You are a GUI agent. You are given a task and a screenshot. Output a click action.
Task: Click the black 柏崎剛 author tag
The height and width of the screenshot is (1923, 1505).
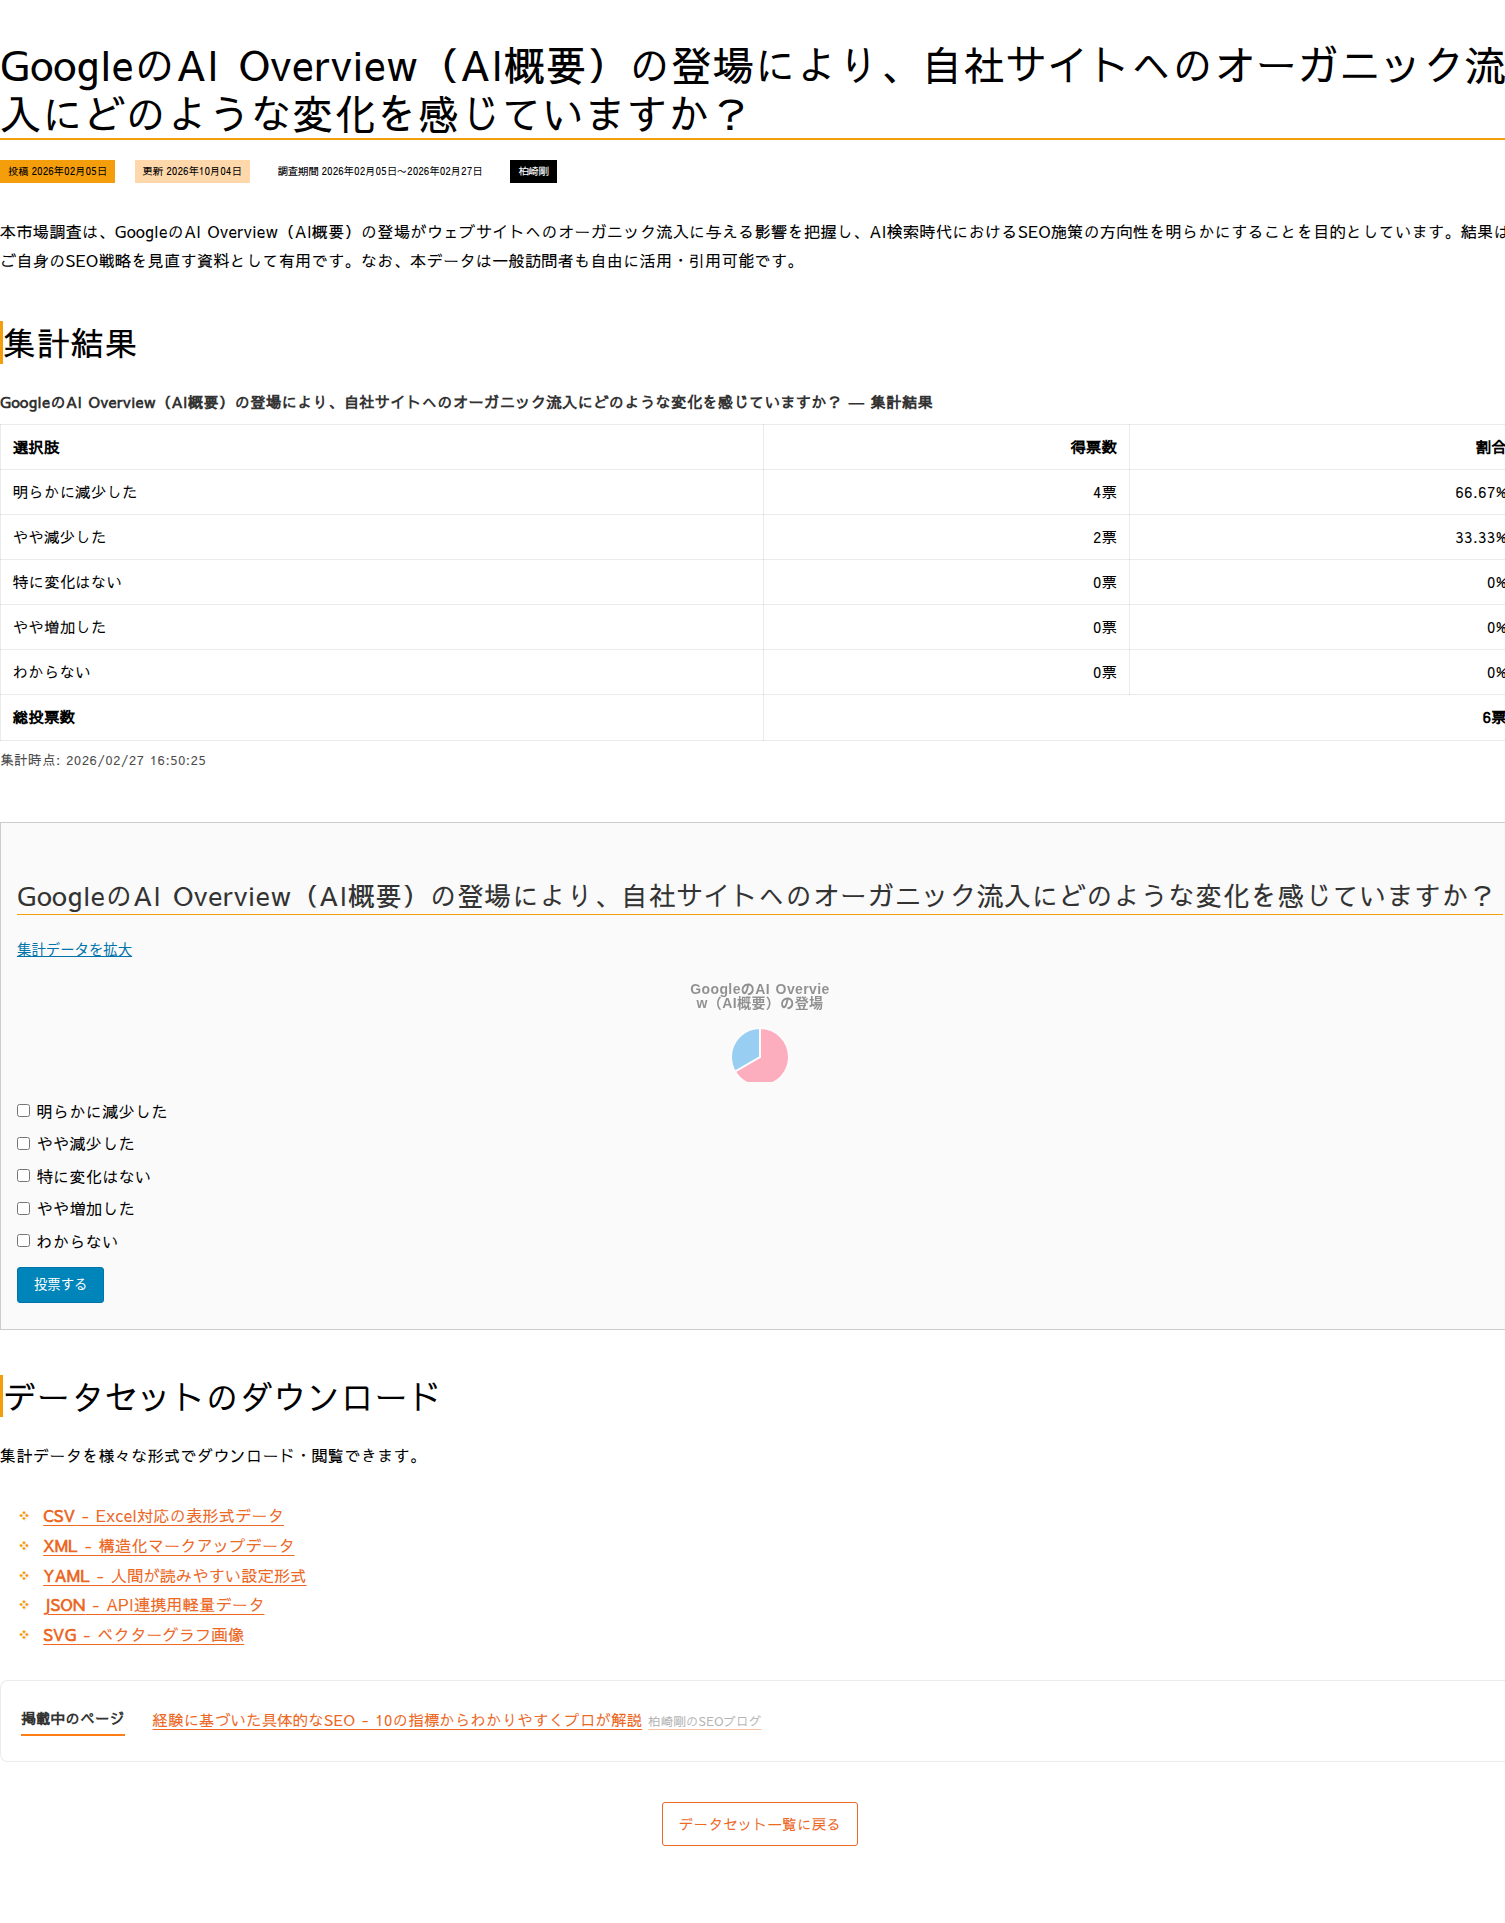click(x=533, y=171)
